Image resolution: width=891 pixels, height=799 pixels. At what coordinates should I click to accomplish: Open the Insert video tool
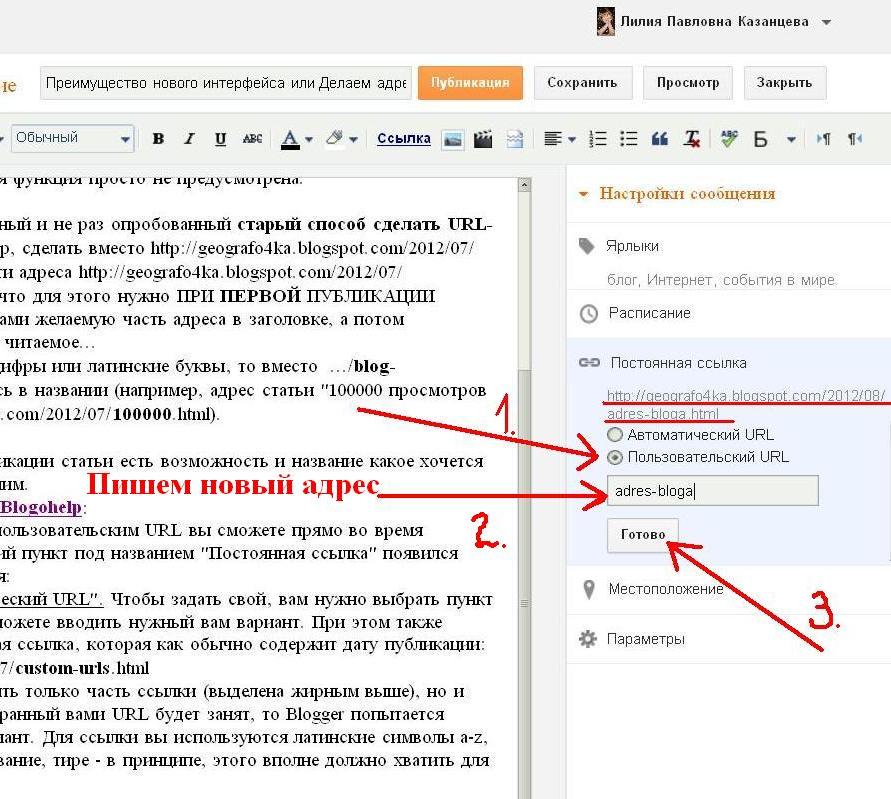coord(483,139)
